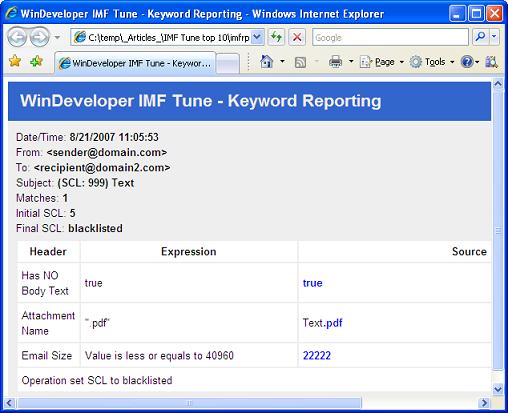Open the Favorites Center star icon
The height and width of the screenshot is (413, 508).
tap(15, 61)
